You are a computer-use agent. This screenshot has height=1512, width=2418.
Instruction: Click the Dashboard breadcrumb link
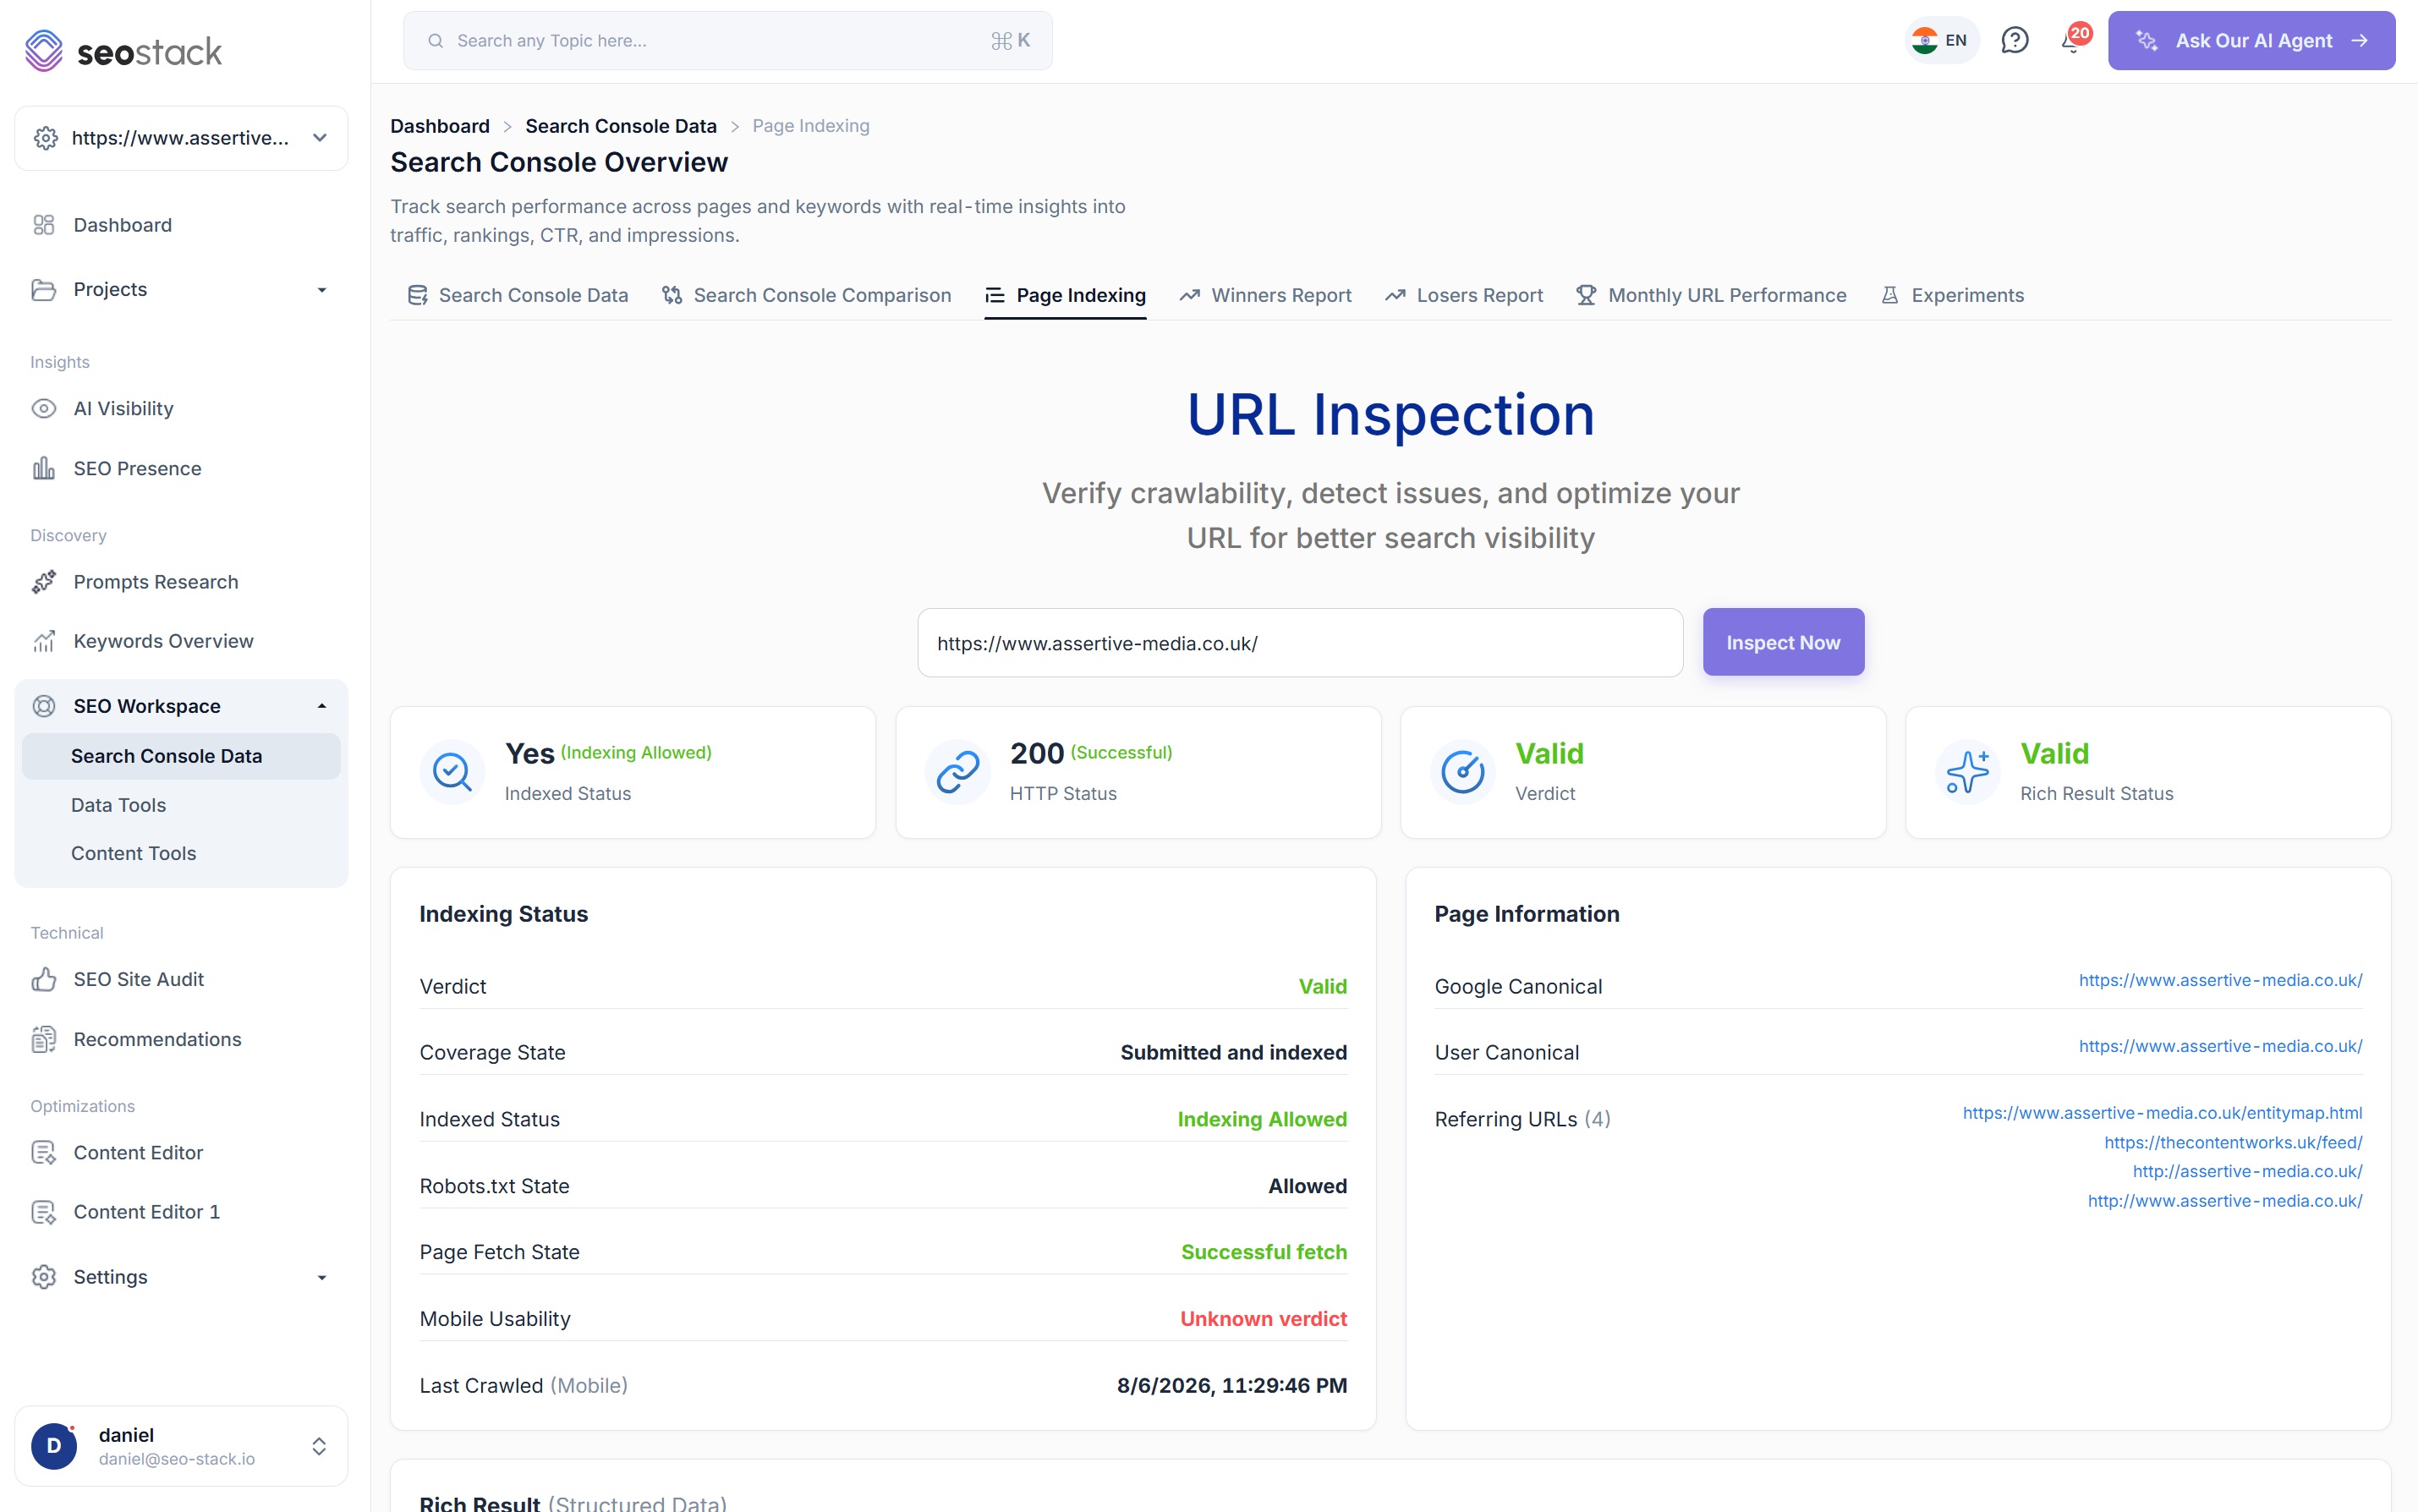(440, 126)
